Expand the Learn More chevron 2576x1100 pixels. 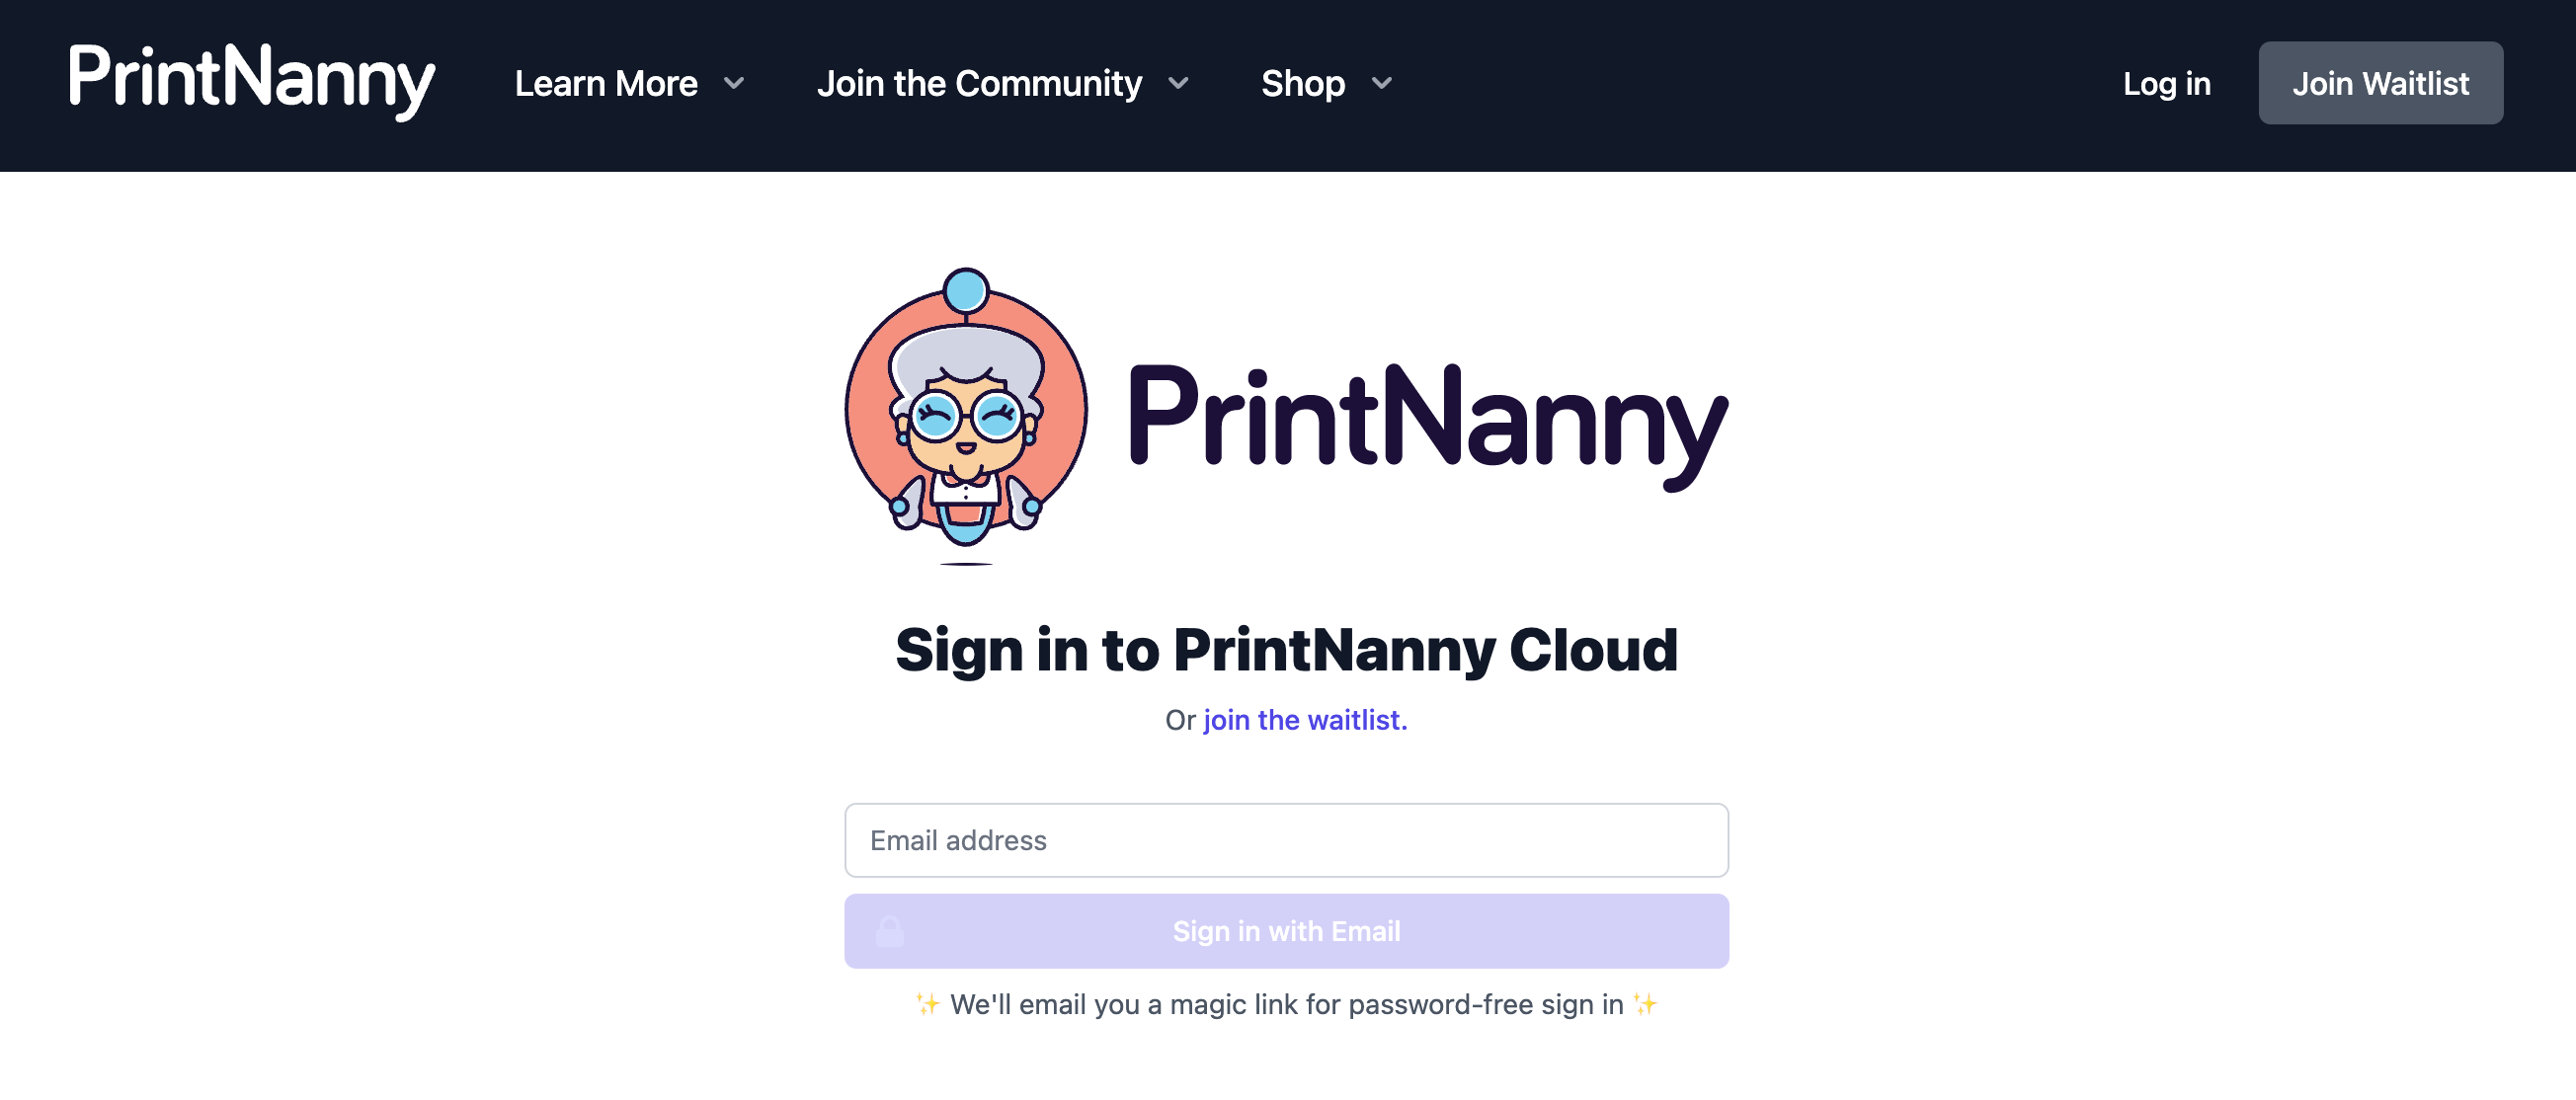tap(734, 83)
